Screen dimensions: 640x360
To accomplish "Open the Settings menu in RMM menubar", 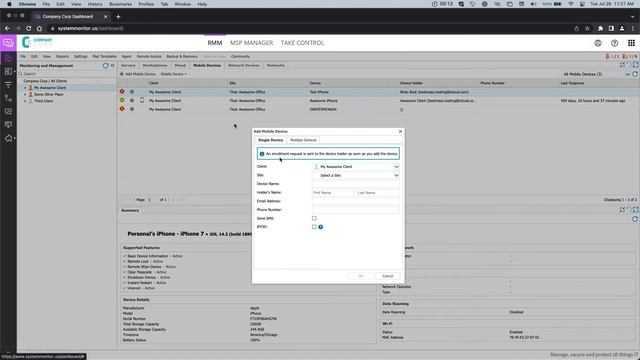I will point(80,56).
